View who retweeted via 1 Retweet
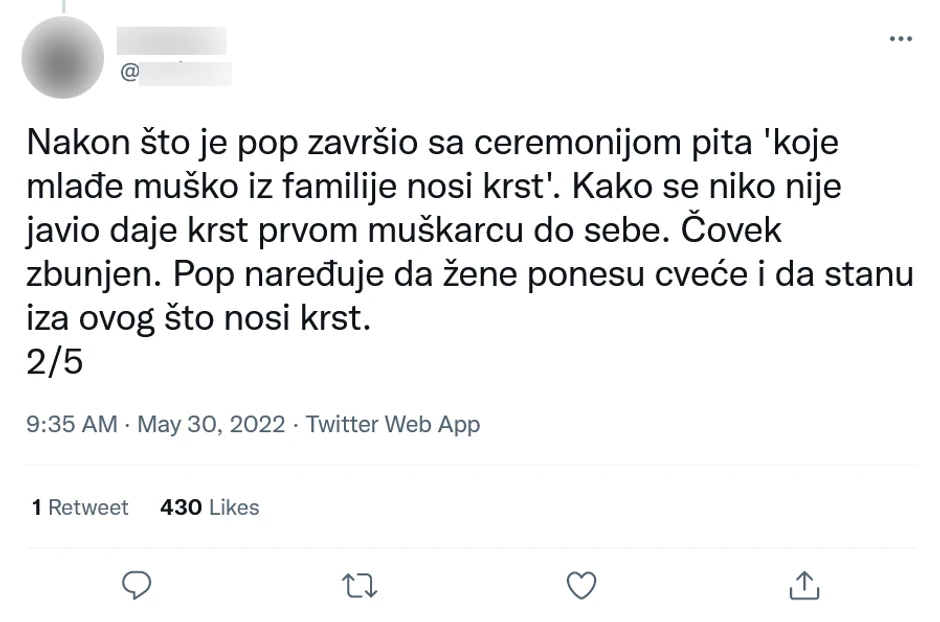 click(80, 507)
